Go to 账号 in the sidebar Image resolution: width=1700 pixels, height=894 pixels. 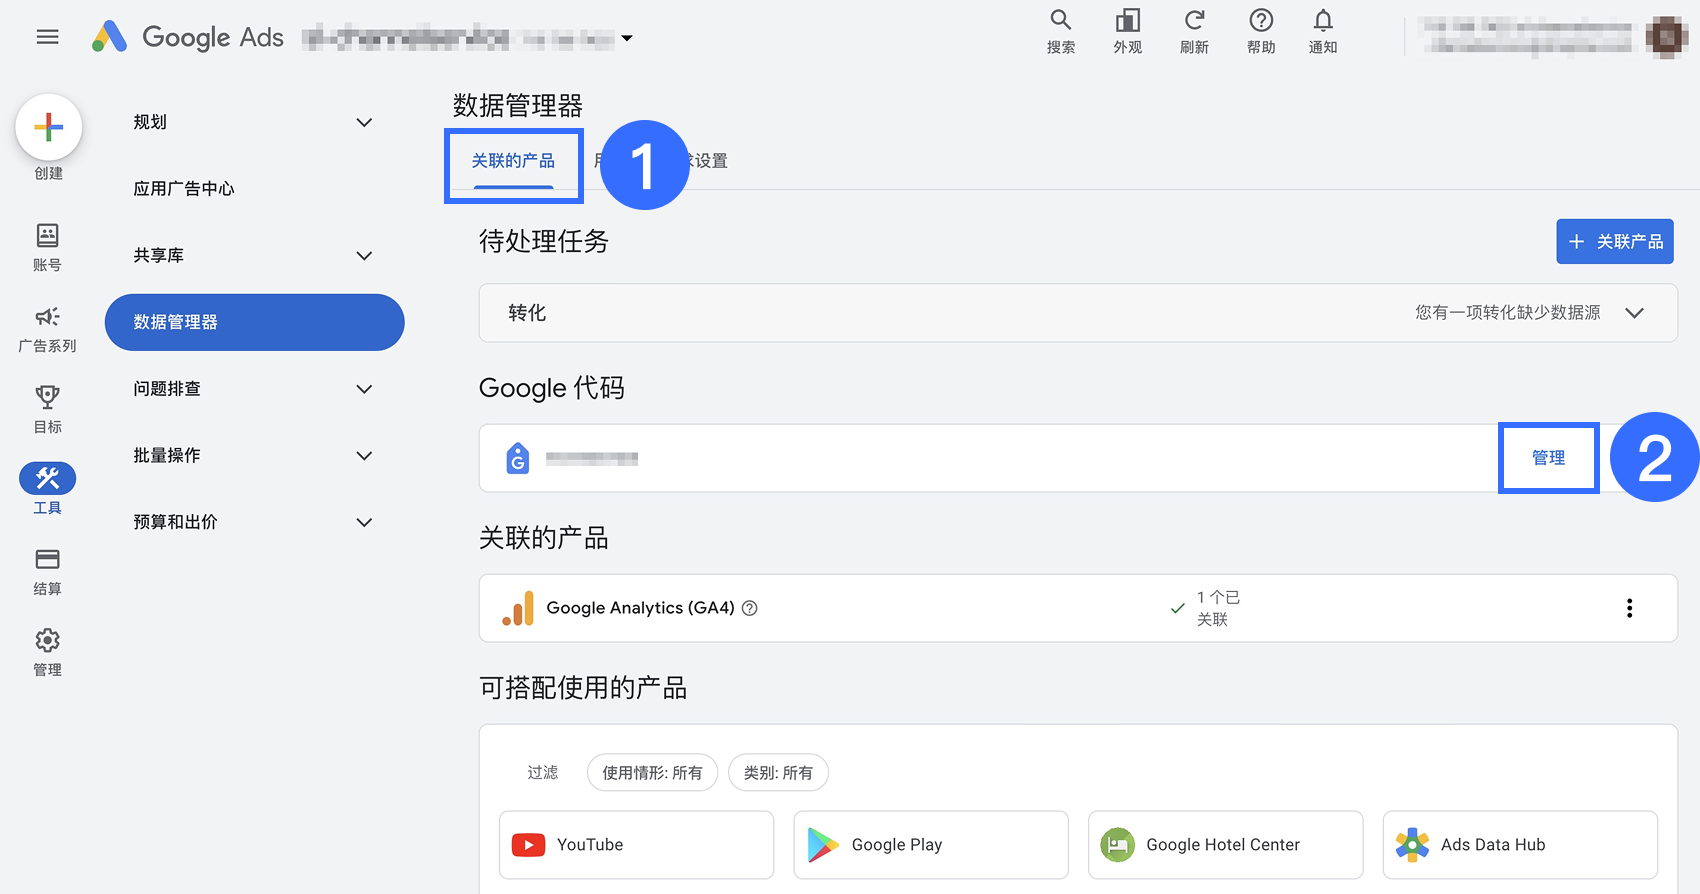(47, 247)
